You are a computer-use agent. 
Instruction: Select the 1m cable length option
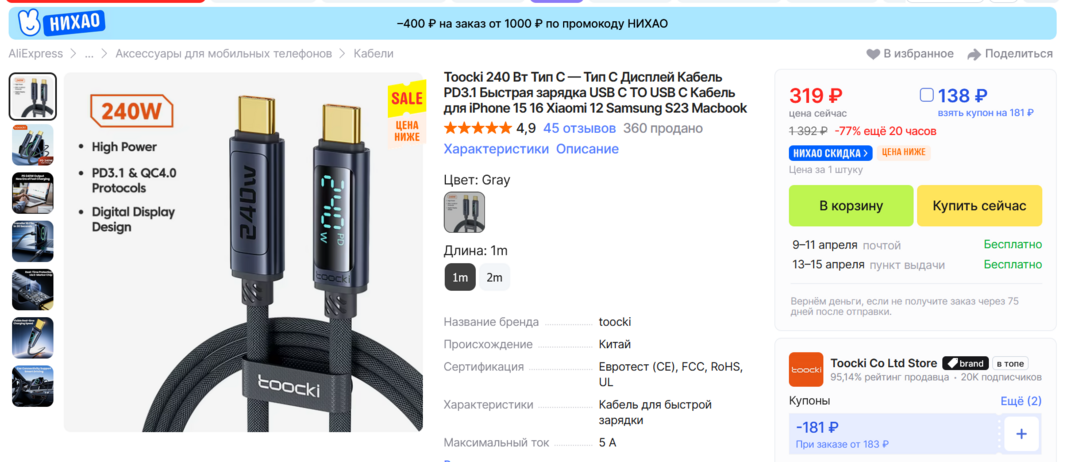pyautogui.click(x=460, y=277)
